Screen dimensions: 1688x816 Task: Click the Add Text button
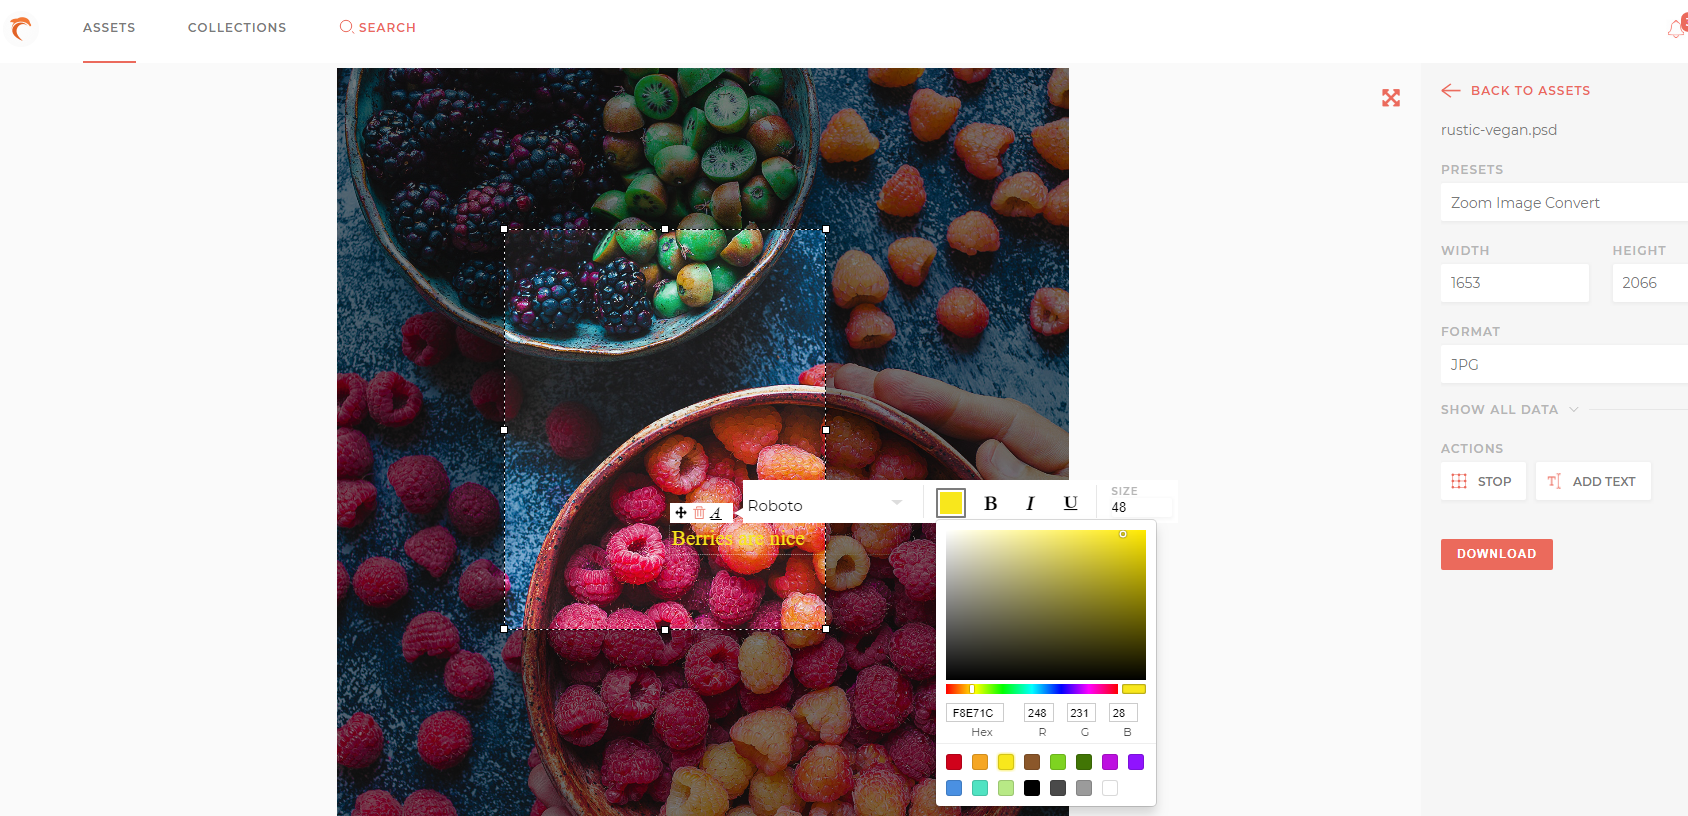pyautogui.click(x=1593, y=481)
